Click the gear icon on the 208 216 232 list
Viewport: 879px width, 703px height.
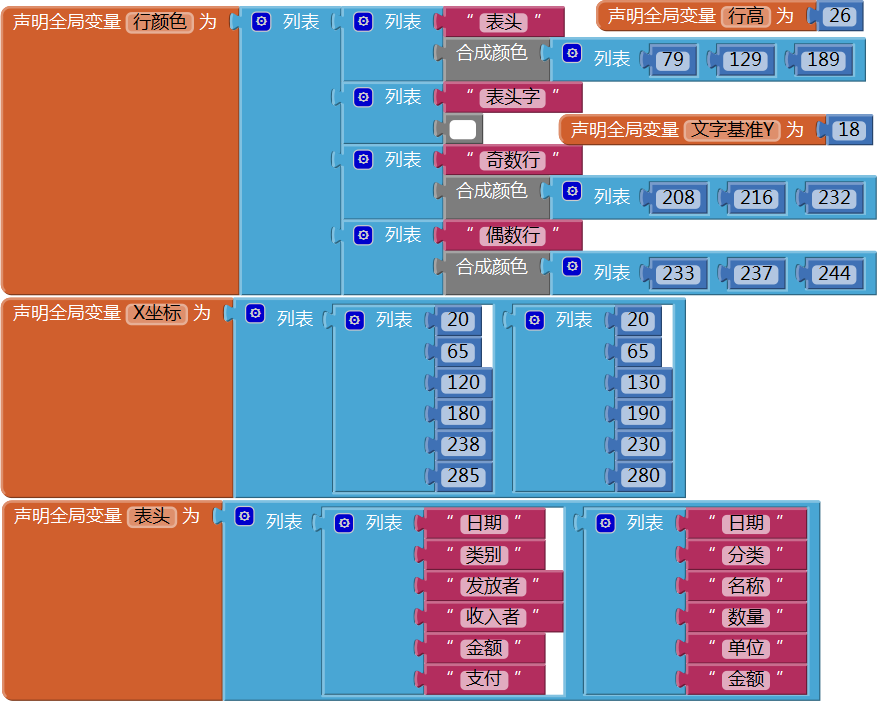click(572, 191)
